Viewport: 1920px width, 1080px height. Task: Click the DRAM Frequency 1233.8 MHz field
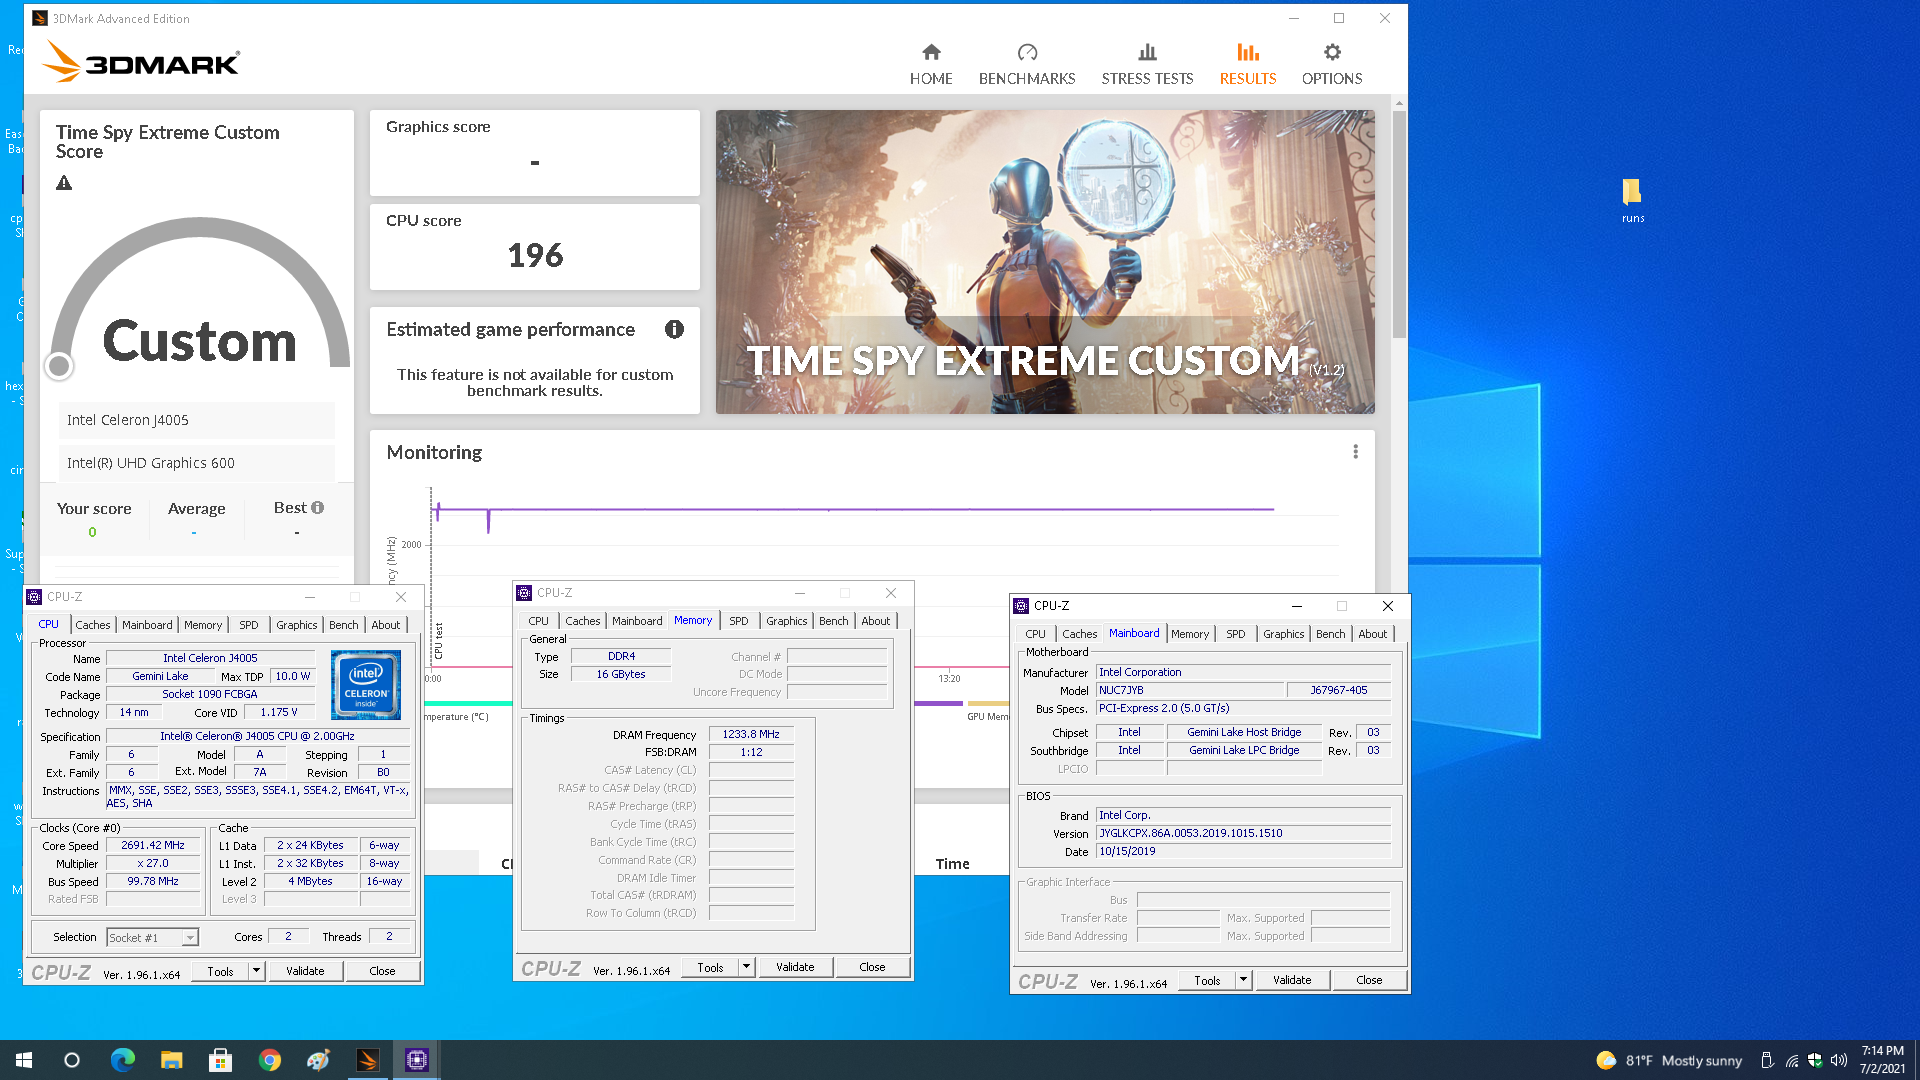click(x=751, y=734)
